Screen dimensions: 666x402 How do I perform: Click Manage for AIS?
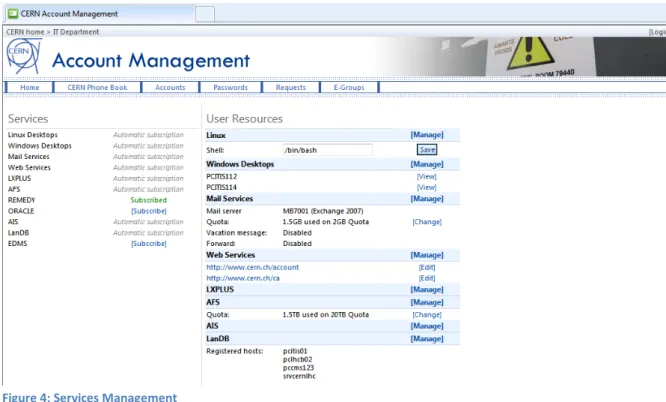click(x=427, y=326)
